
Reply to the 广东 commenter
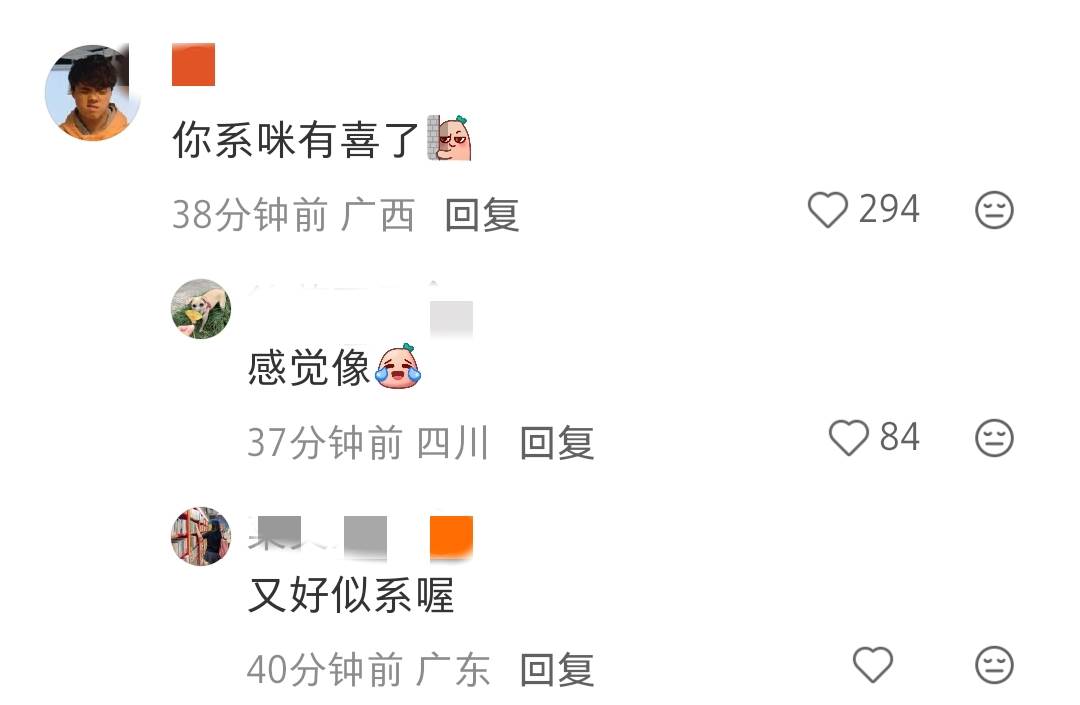pos(557,670)
